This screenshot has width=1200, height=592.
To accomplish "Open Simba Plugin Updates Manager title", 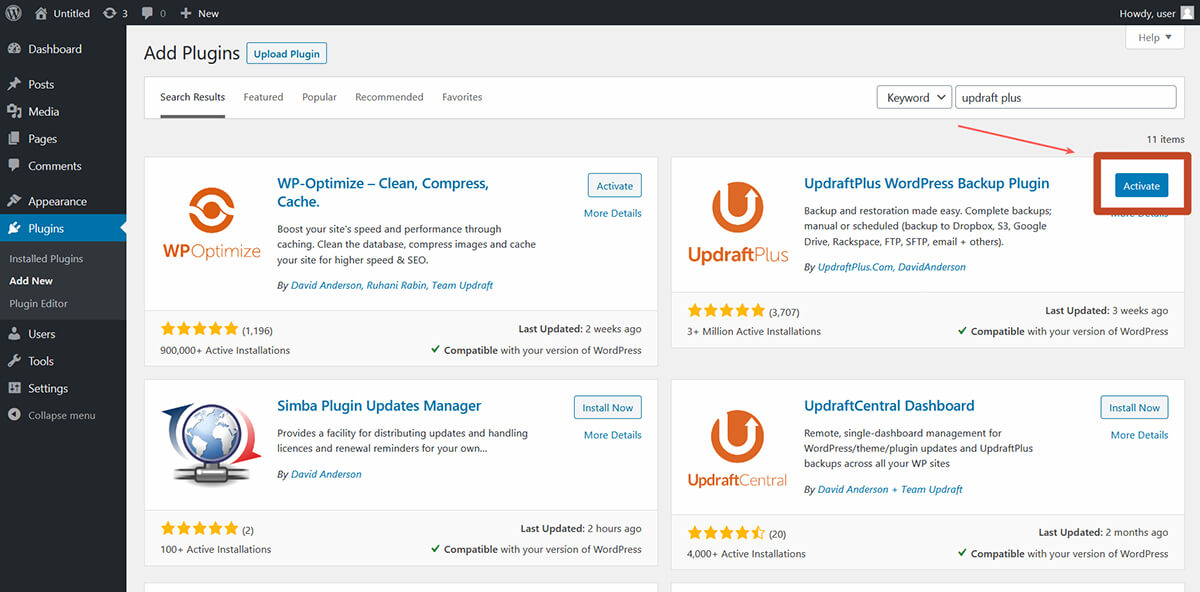I will coord(379,406).
